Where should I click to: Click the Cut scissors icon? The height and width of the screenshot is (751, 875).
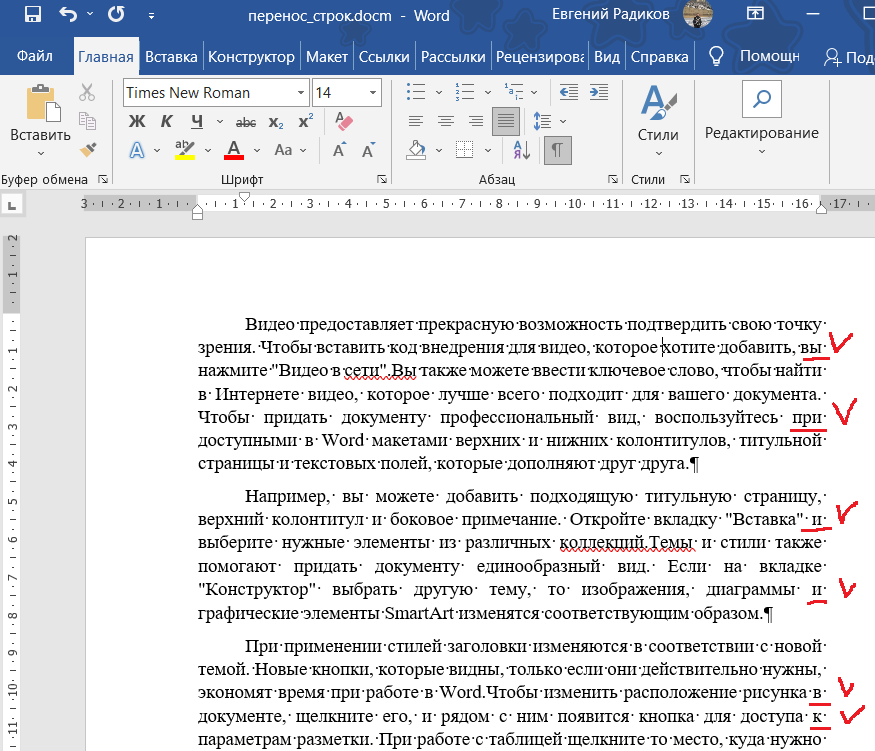[87, 92]
